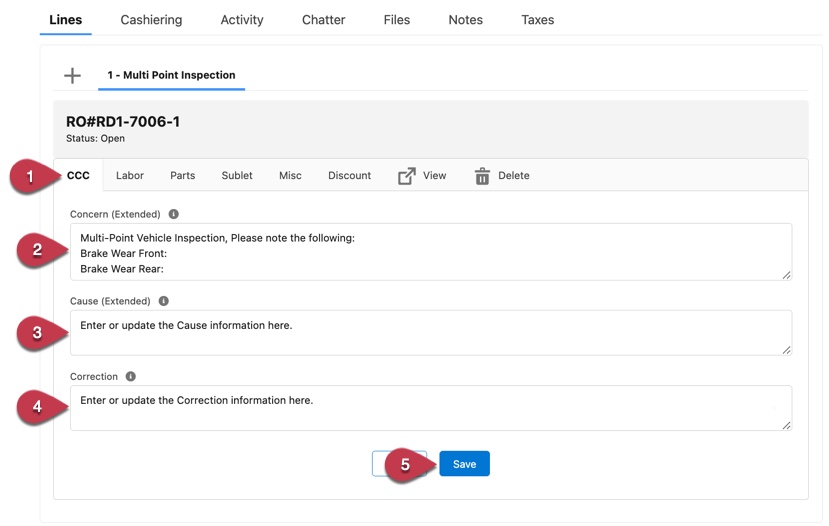This screenshot has width=829, height=526.
Task: Open the Parts sub-tab
Action: click(x=183, y=176)
